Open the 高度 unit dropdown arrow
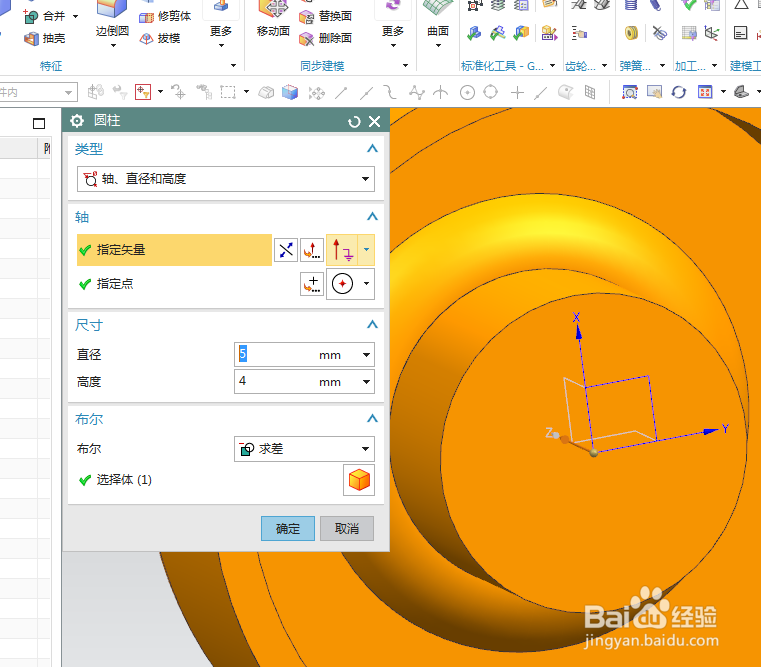 point(366,382)
